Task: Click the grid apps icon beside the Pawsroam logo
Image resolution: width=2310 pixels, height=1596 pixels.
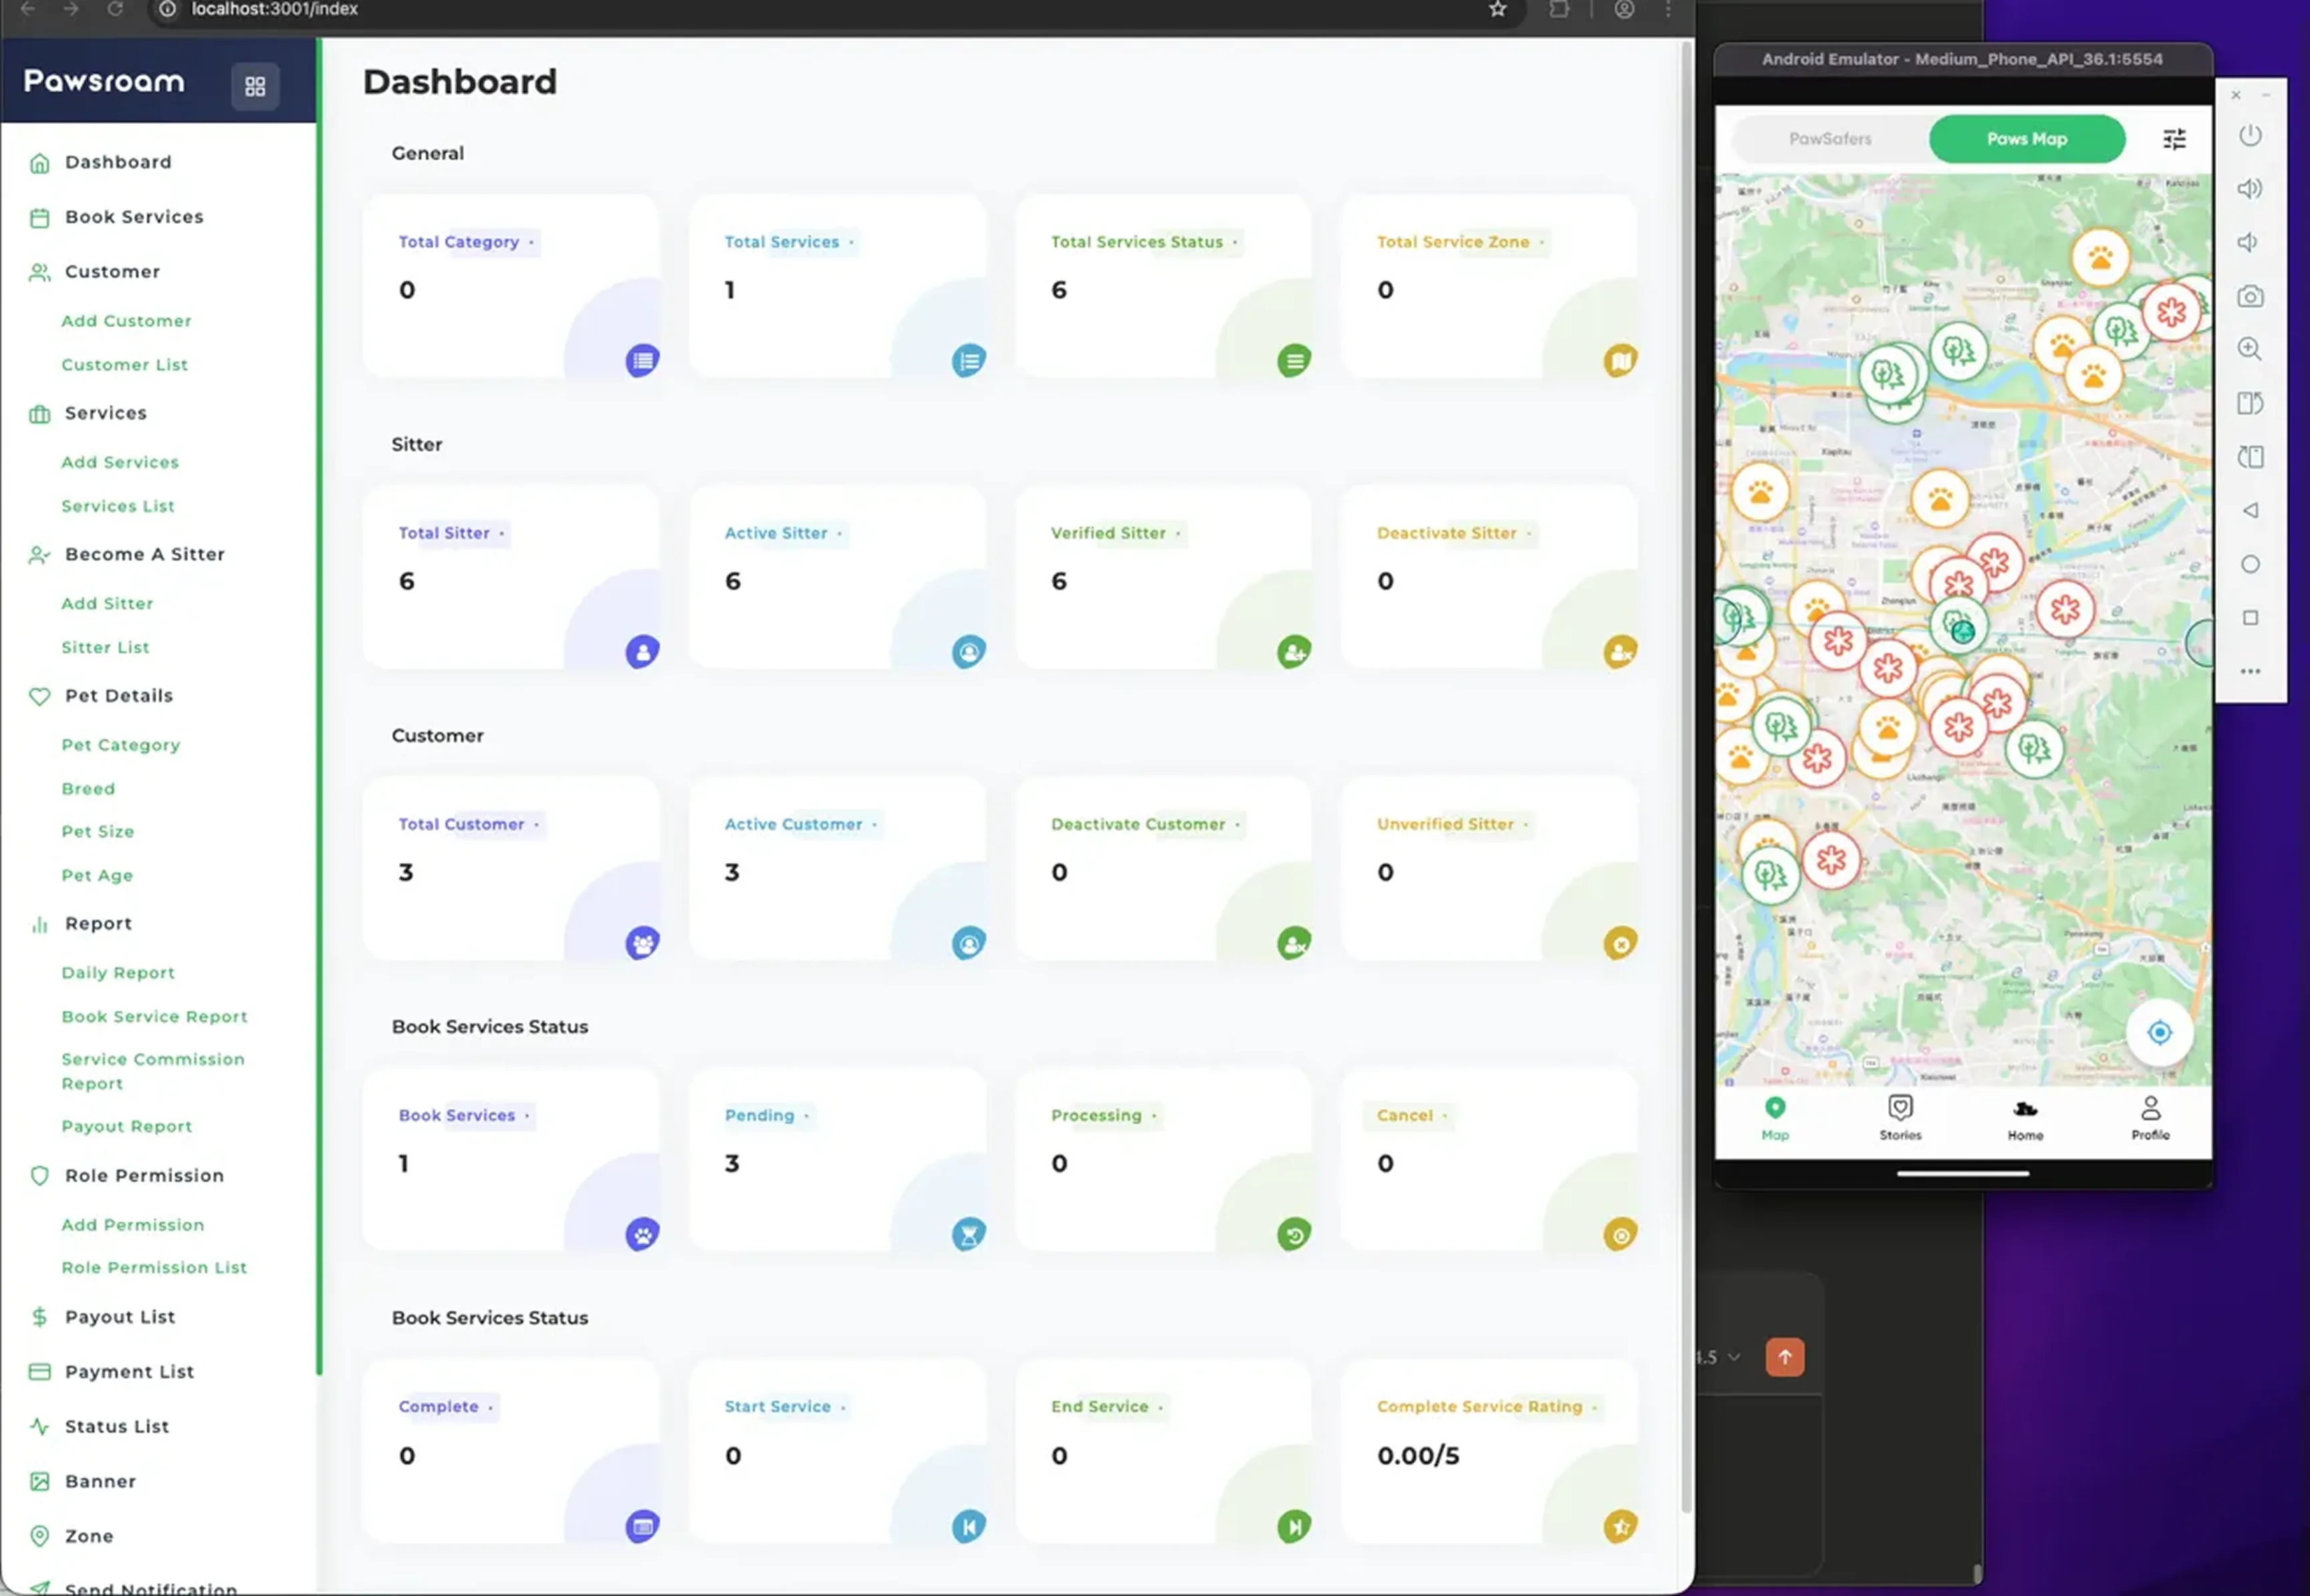Action: coord(254,86)
